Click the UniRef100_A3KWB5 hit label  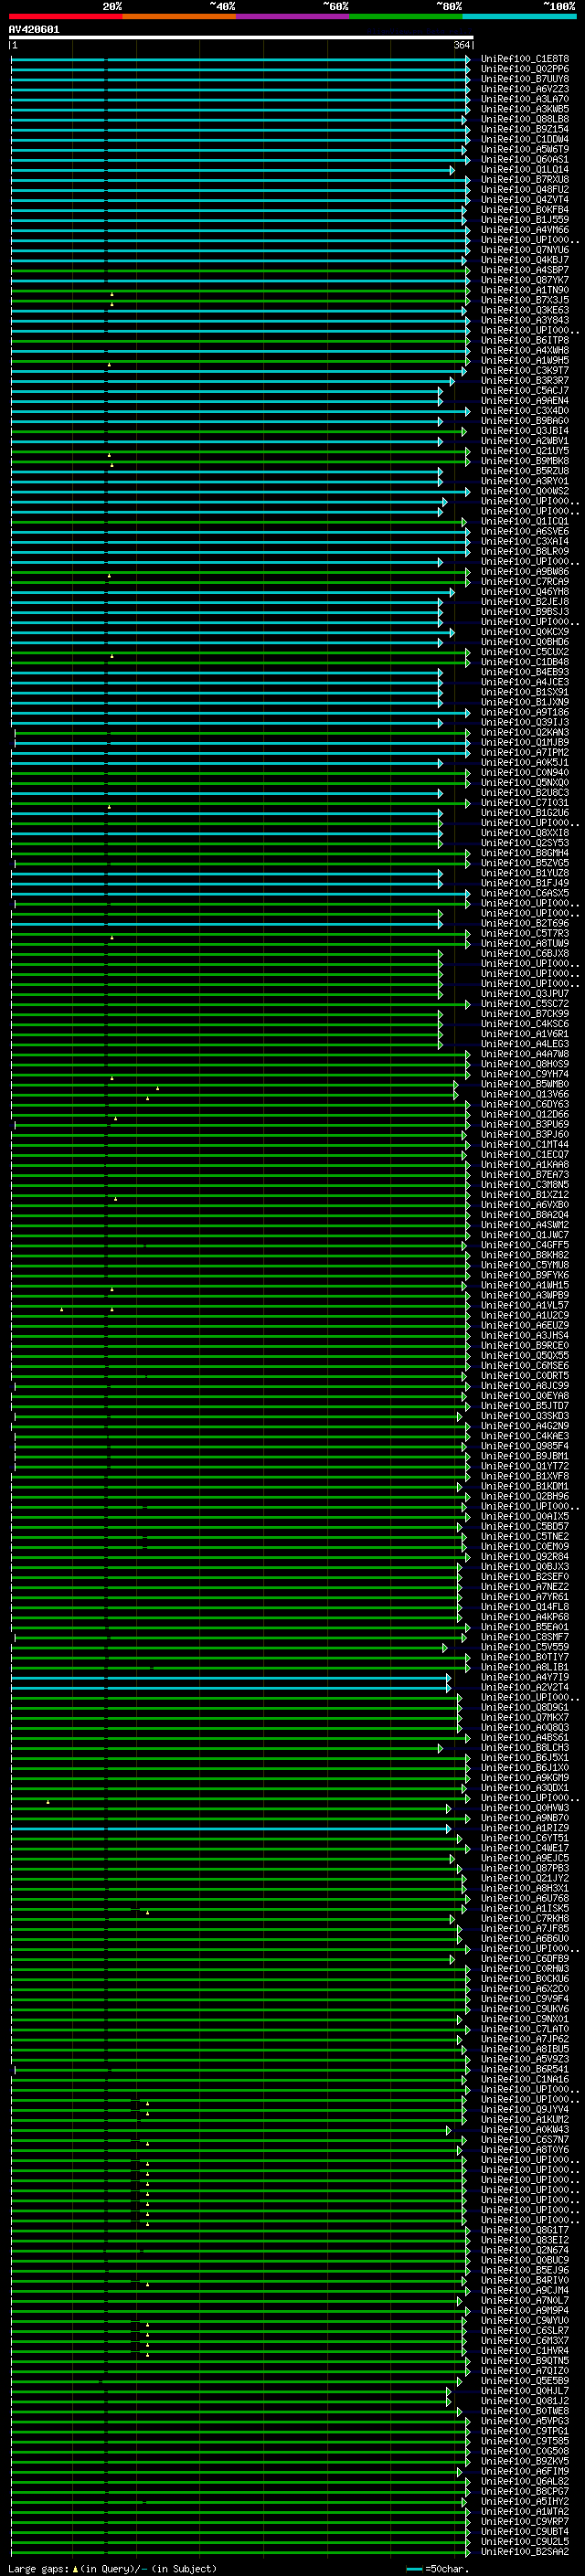pos(525,109)
